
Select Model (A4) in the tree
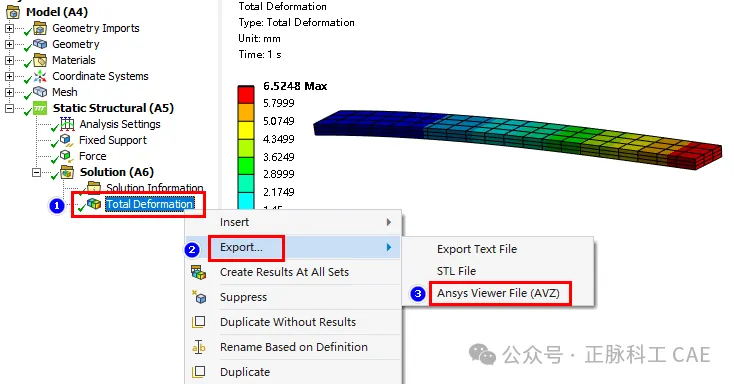point(57,12)
